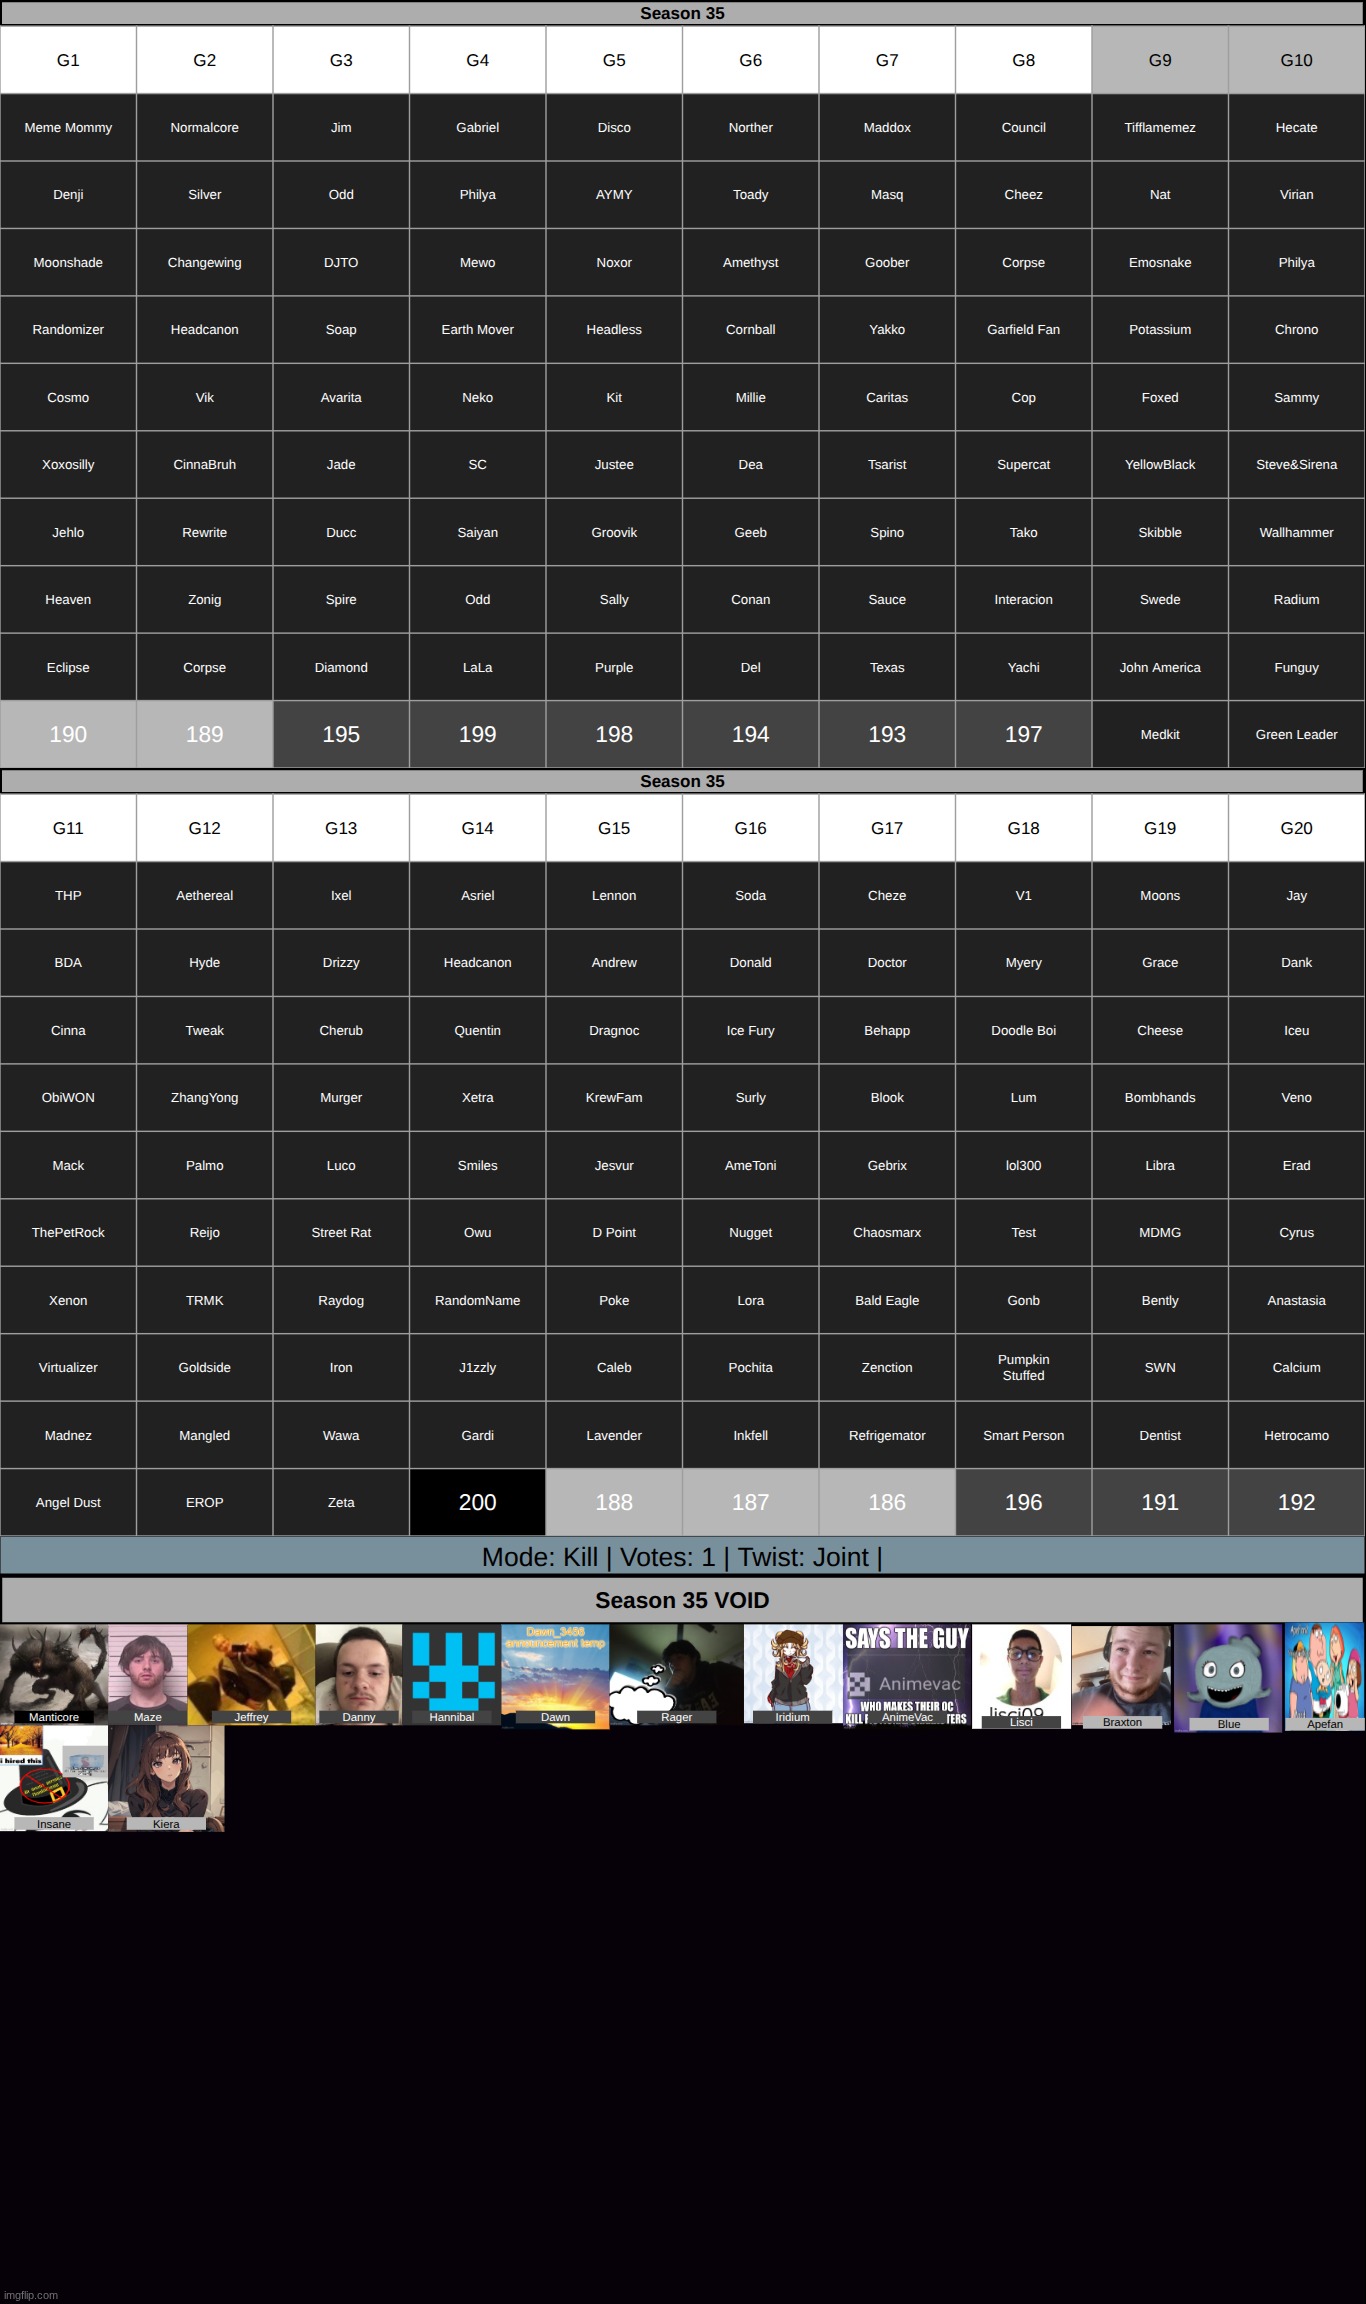Click the Dawn sunset avatar
Screen dimensions: 1366x2304
pos(555,1675)
